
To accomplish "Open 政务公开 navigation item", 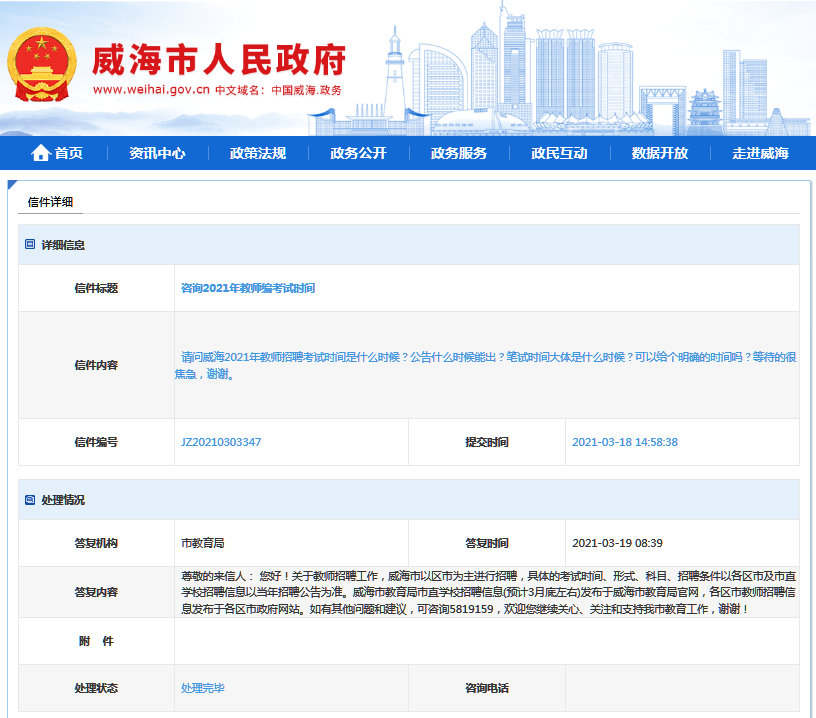I will click(x=359, y=153).
